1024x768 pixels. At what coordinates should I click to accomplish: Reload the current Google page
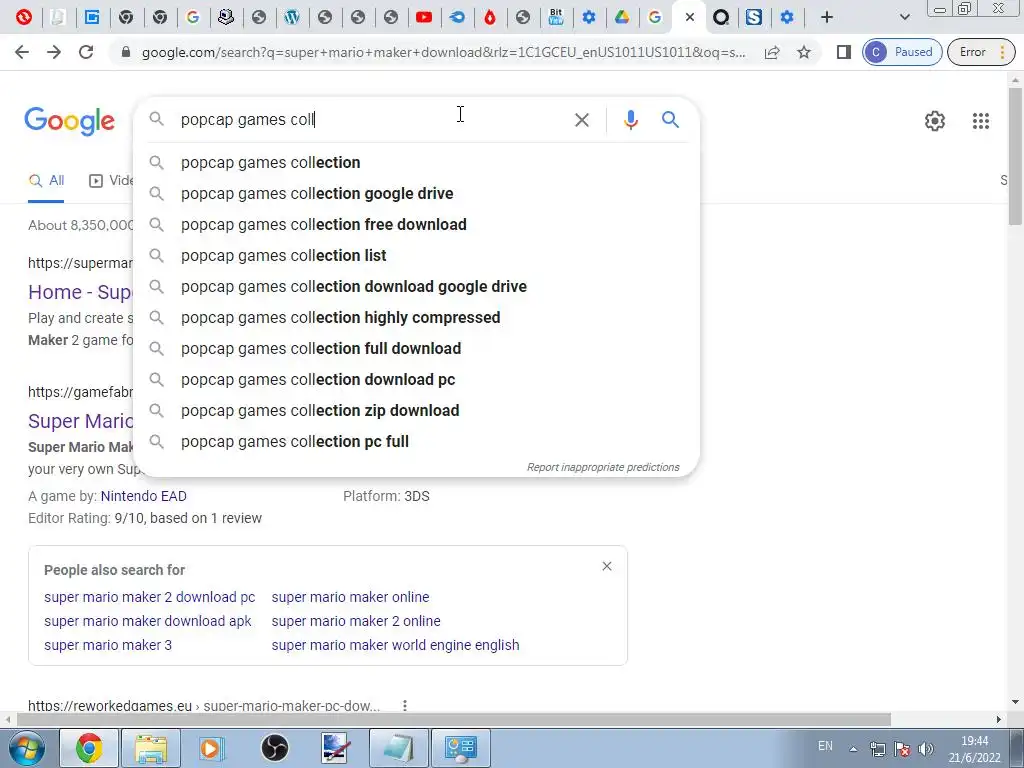(86, 52)
